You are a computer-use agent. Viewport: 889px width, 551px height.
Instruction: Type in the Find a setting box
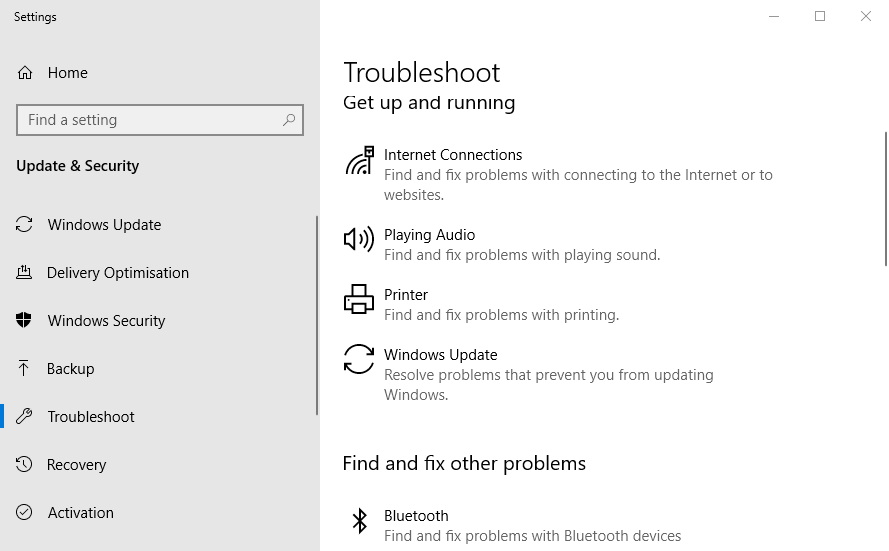coord(150,120)
